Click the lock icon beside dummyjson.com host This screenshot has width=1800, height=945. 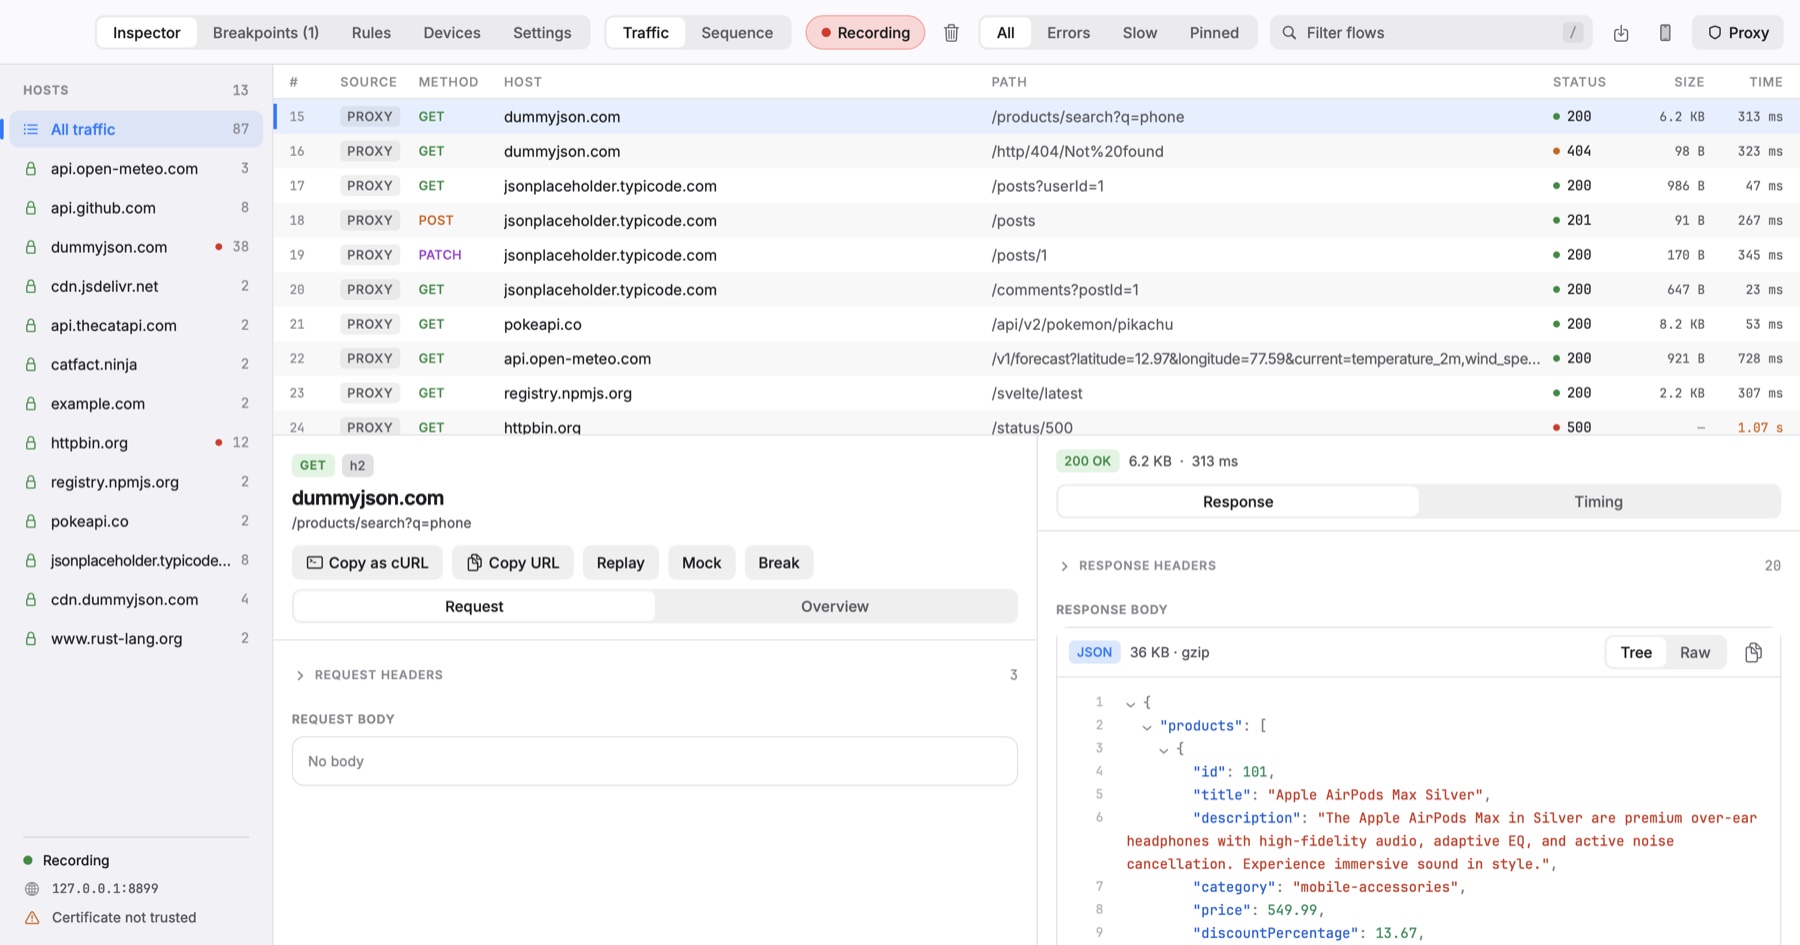click(31, 247)
